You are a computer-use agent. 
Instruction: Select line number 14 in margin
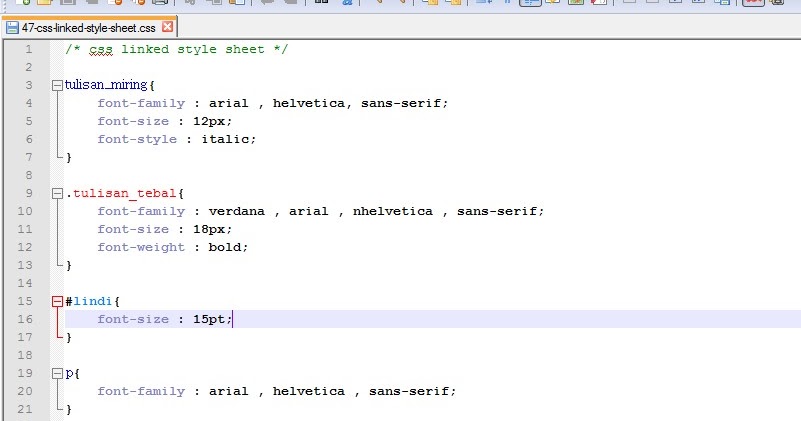(25, 283)
